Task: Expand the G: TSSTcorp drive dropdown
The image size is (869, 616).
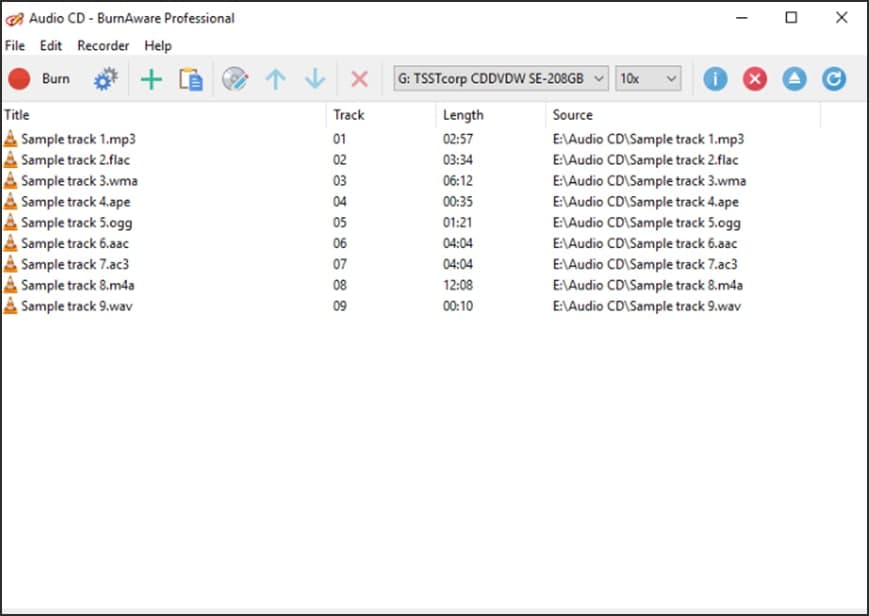Action: [501, 78]
